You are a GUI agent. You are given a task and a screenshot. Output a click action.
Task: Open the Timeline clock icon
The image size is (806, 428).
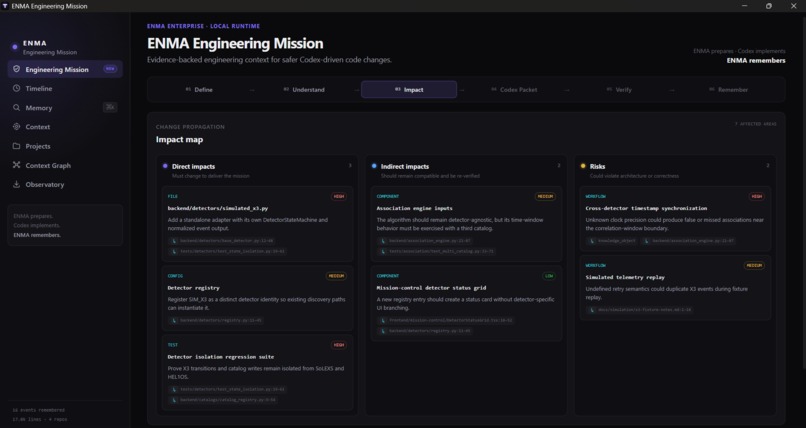16,88
